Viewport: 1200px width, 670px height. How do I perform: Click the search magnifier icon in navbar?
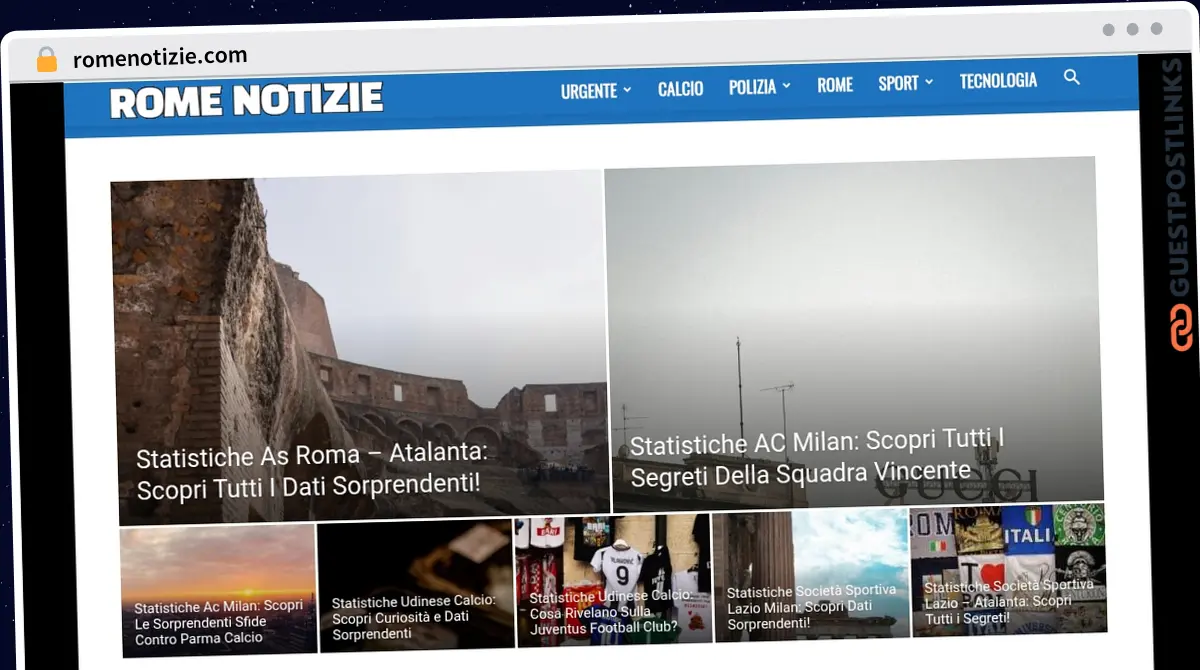(x=1071, y=77)
